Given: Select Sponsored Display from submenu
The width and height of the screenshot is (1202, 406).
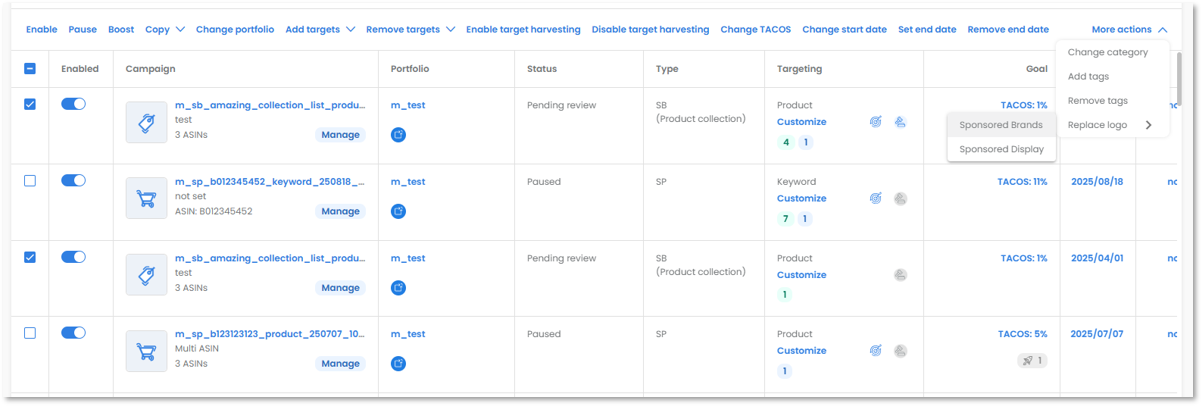Looking at the screenshot, I should (1001, 149).
